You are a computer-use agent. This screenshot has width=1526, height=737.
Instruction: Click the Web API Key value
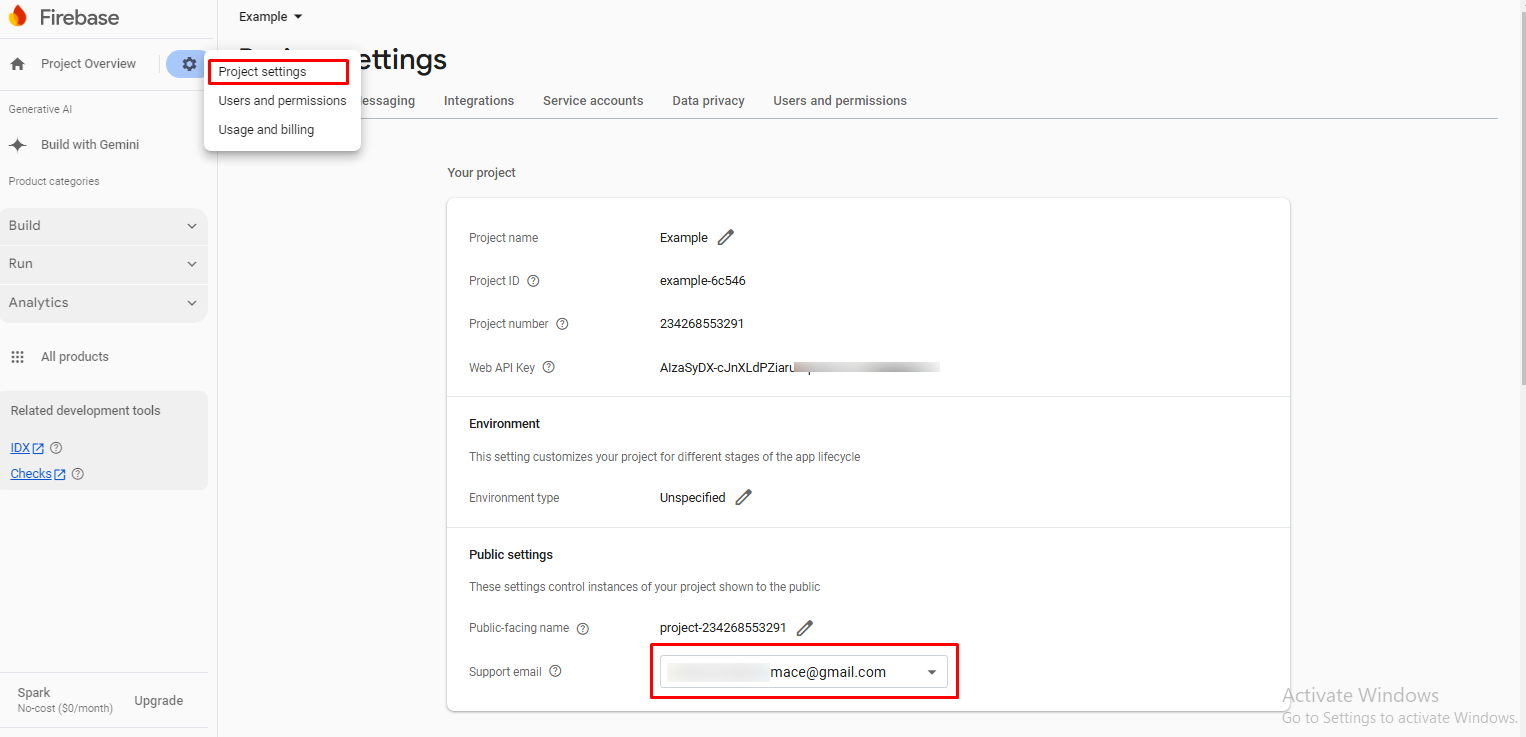point(799,367)
